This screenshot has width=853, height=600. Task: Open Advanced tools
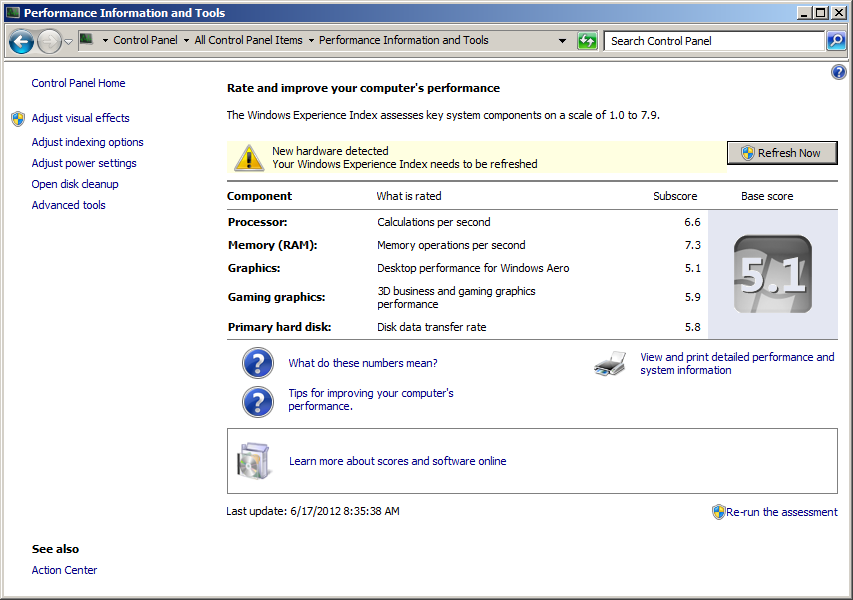69,205
